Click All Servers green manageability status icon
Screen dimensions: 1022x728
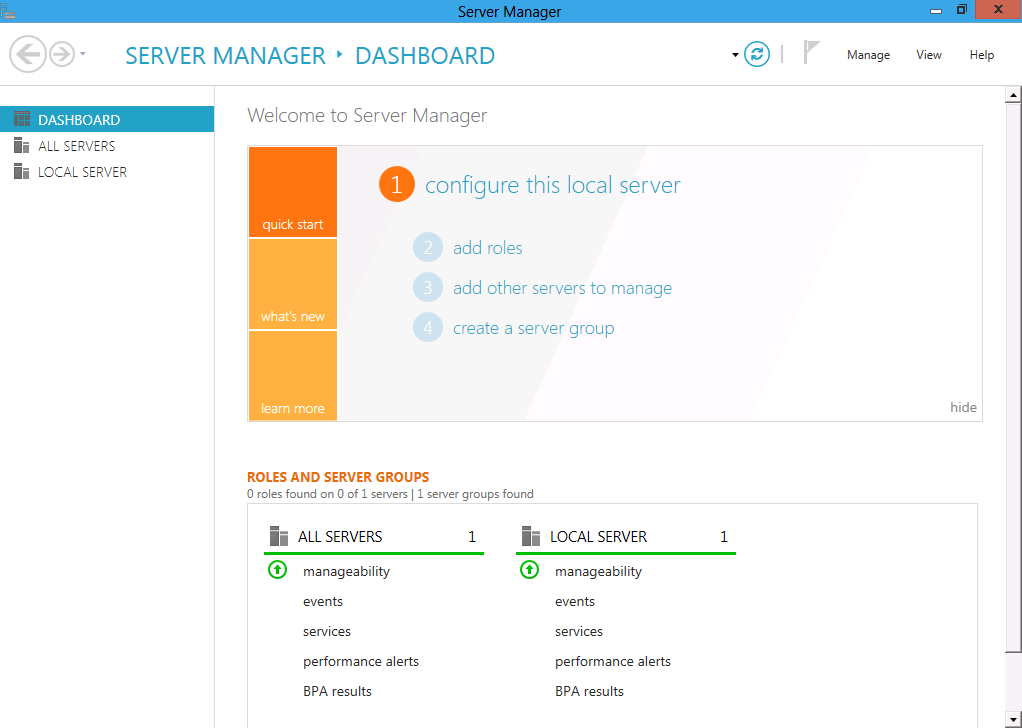[278, 571]
